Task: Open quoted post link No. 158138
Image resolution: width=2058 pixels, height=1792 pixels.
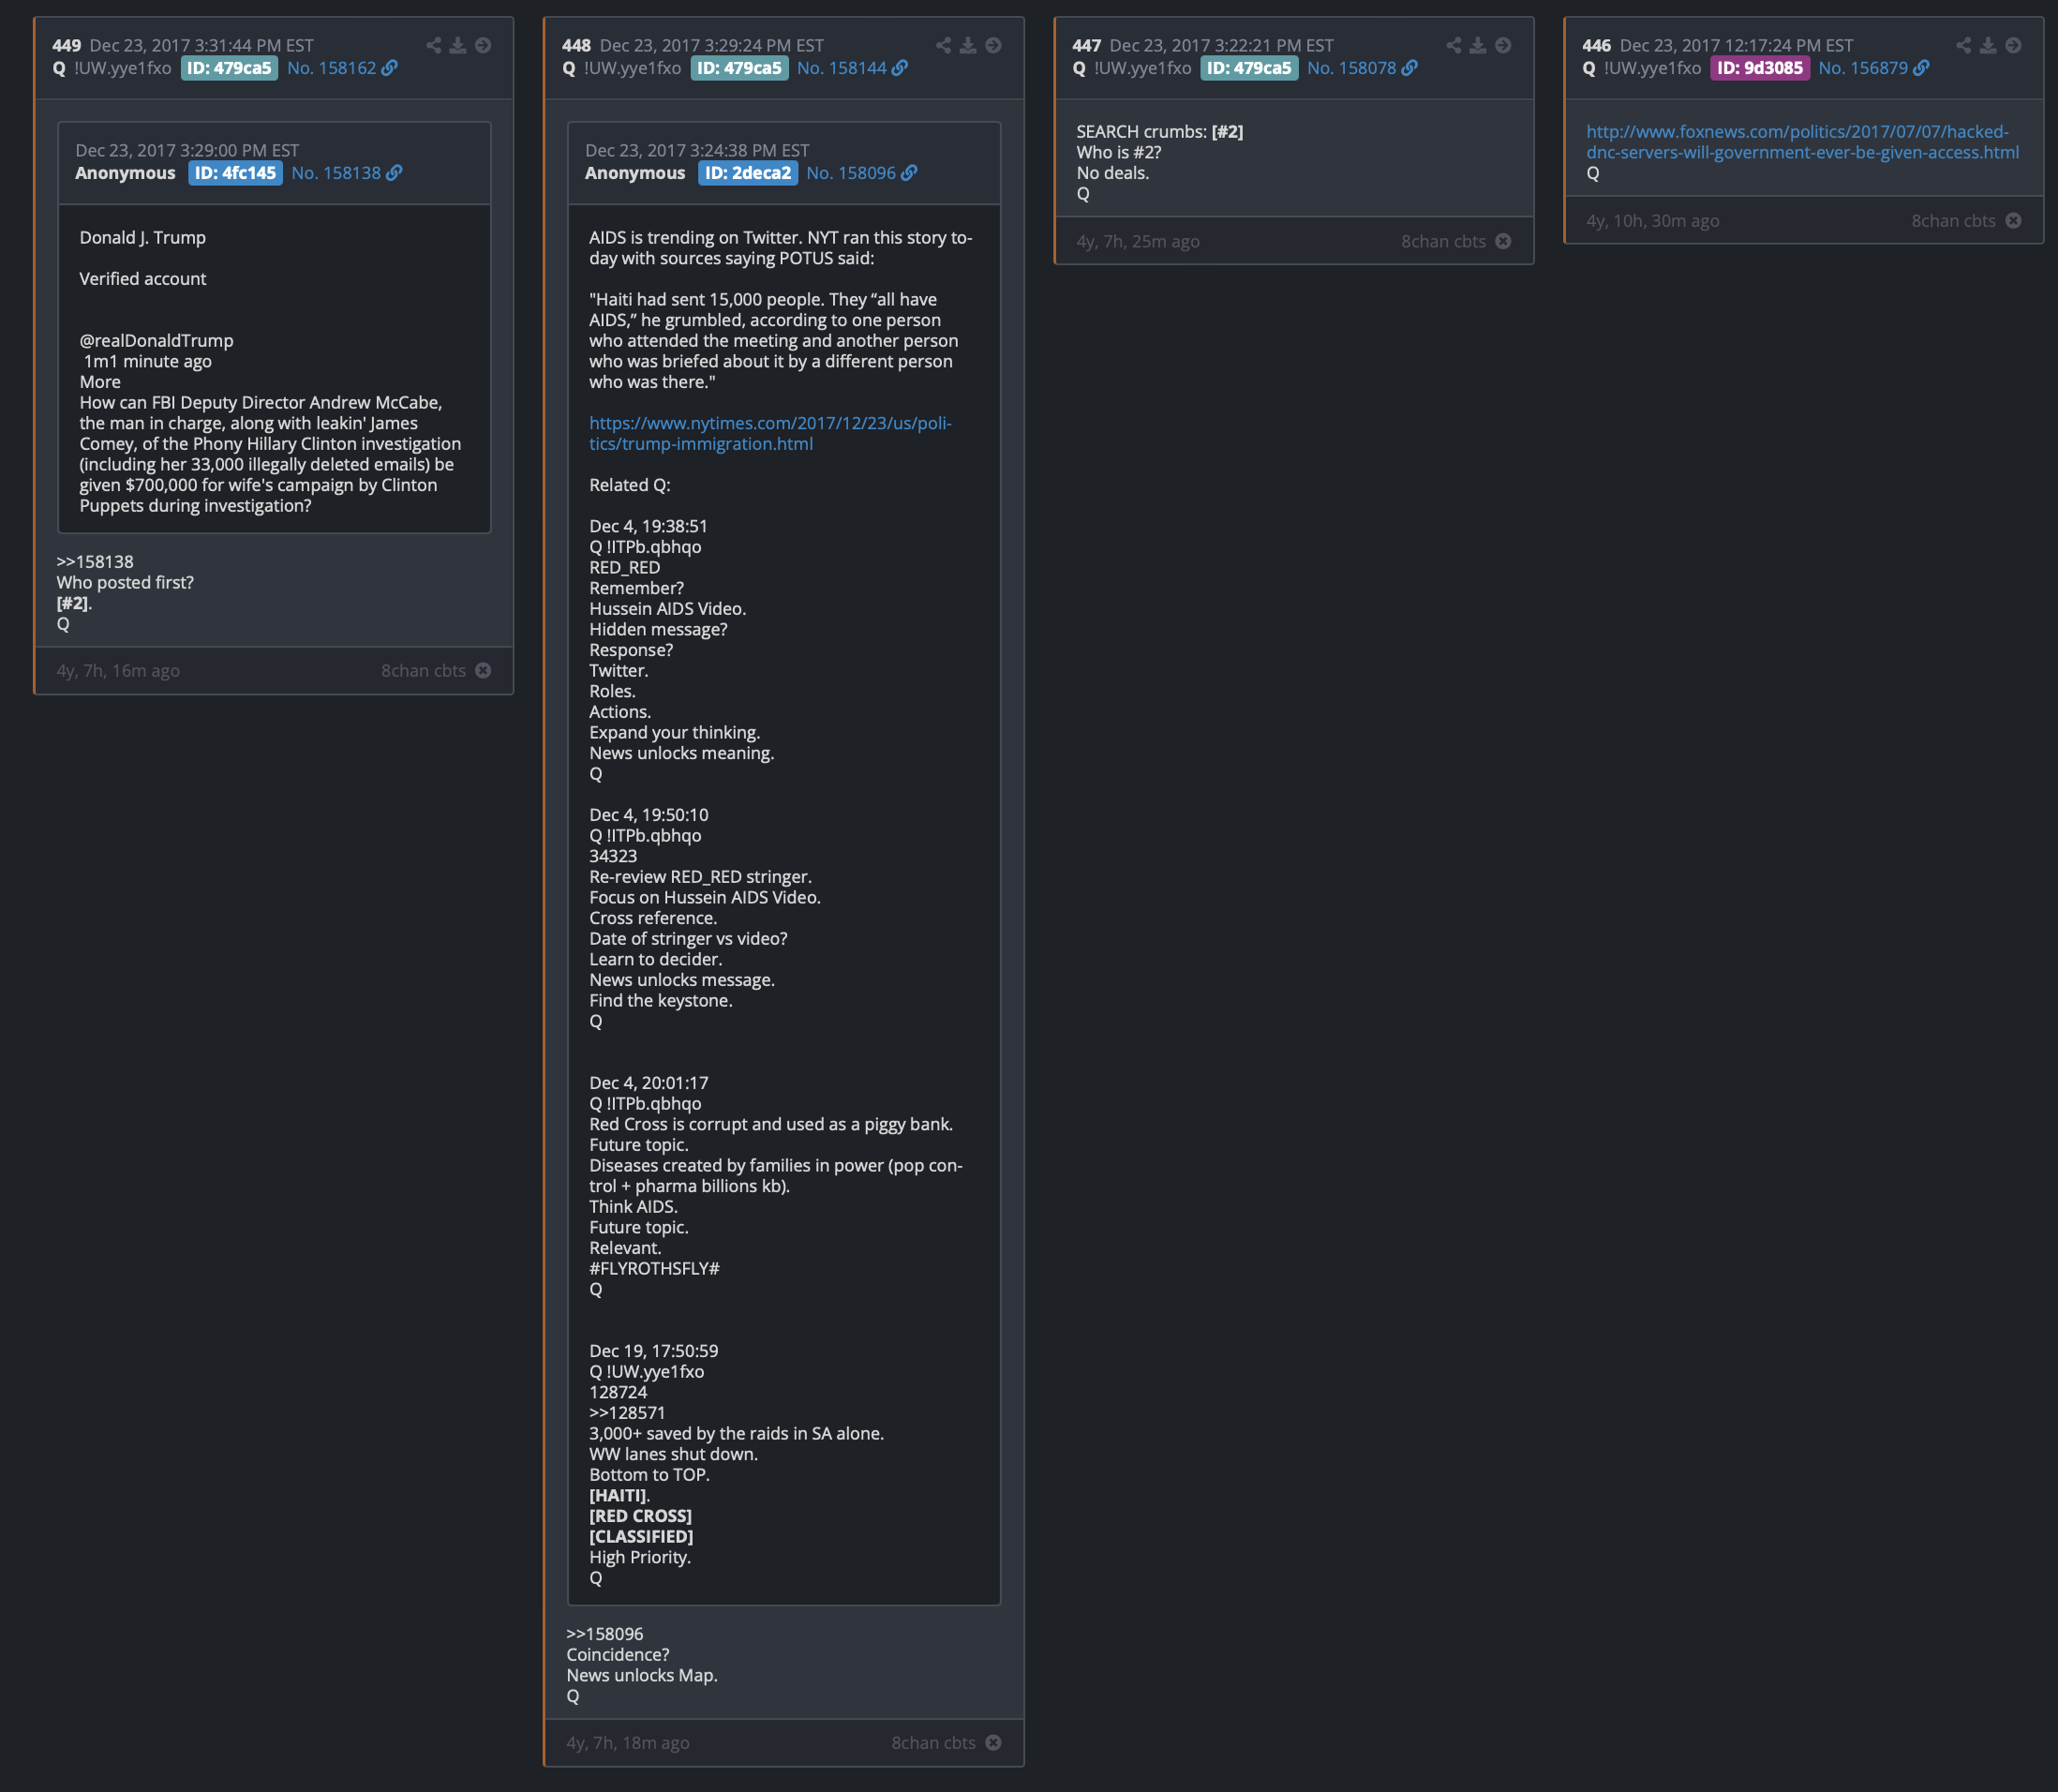Action: point(336,173)
